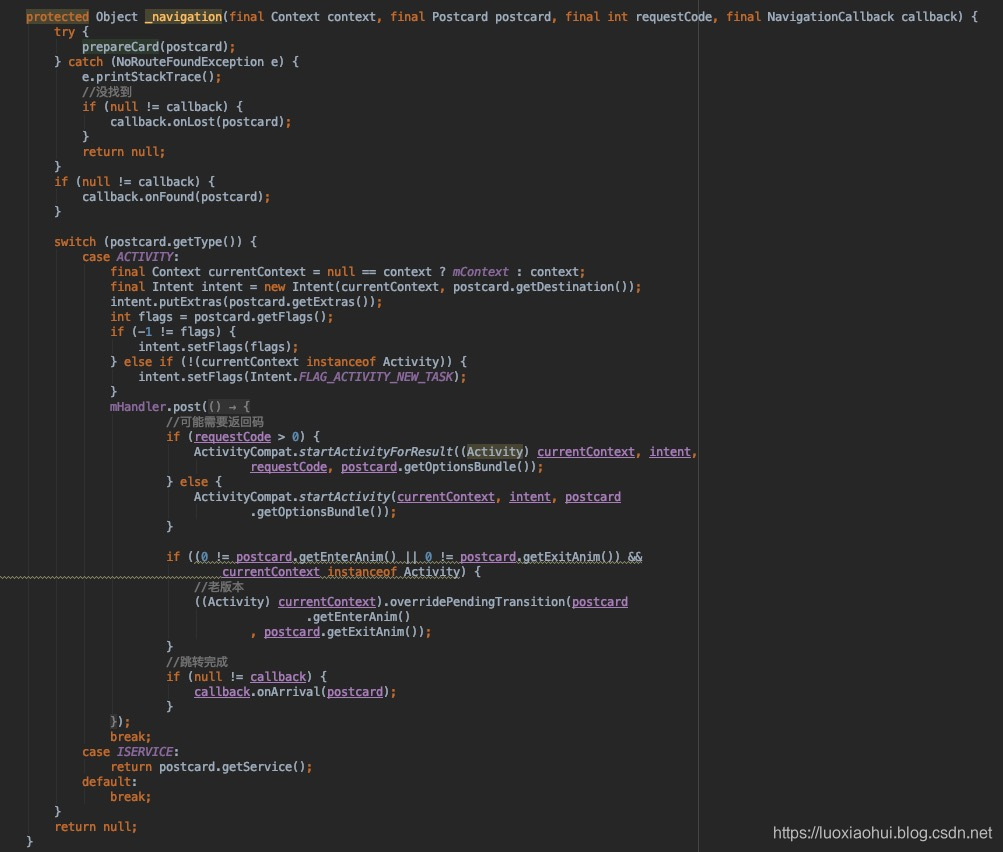
Task: Click 'if (requestCode > 0)' condition
Action: click(x=243, y=437)
